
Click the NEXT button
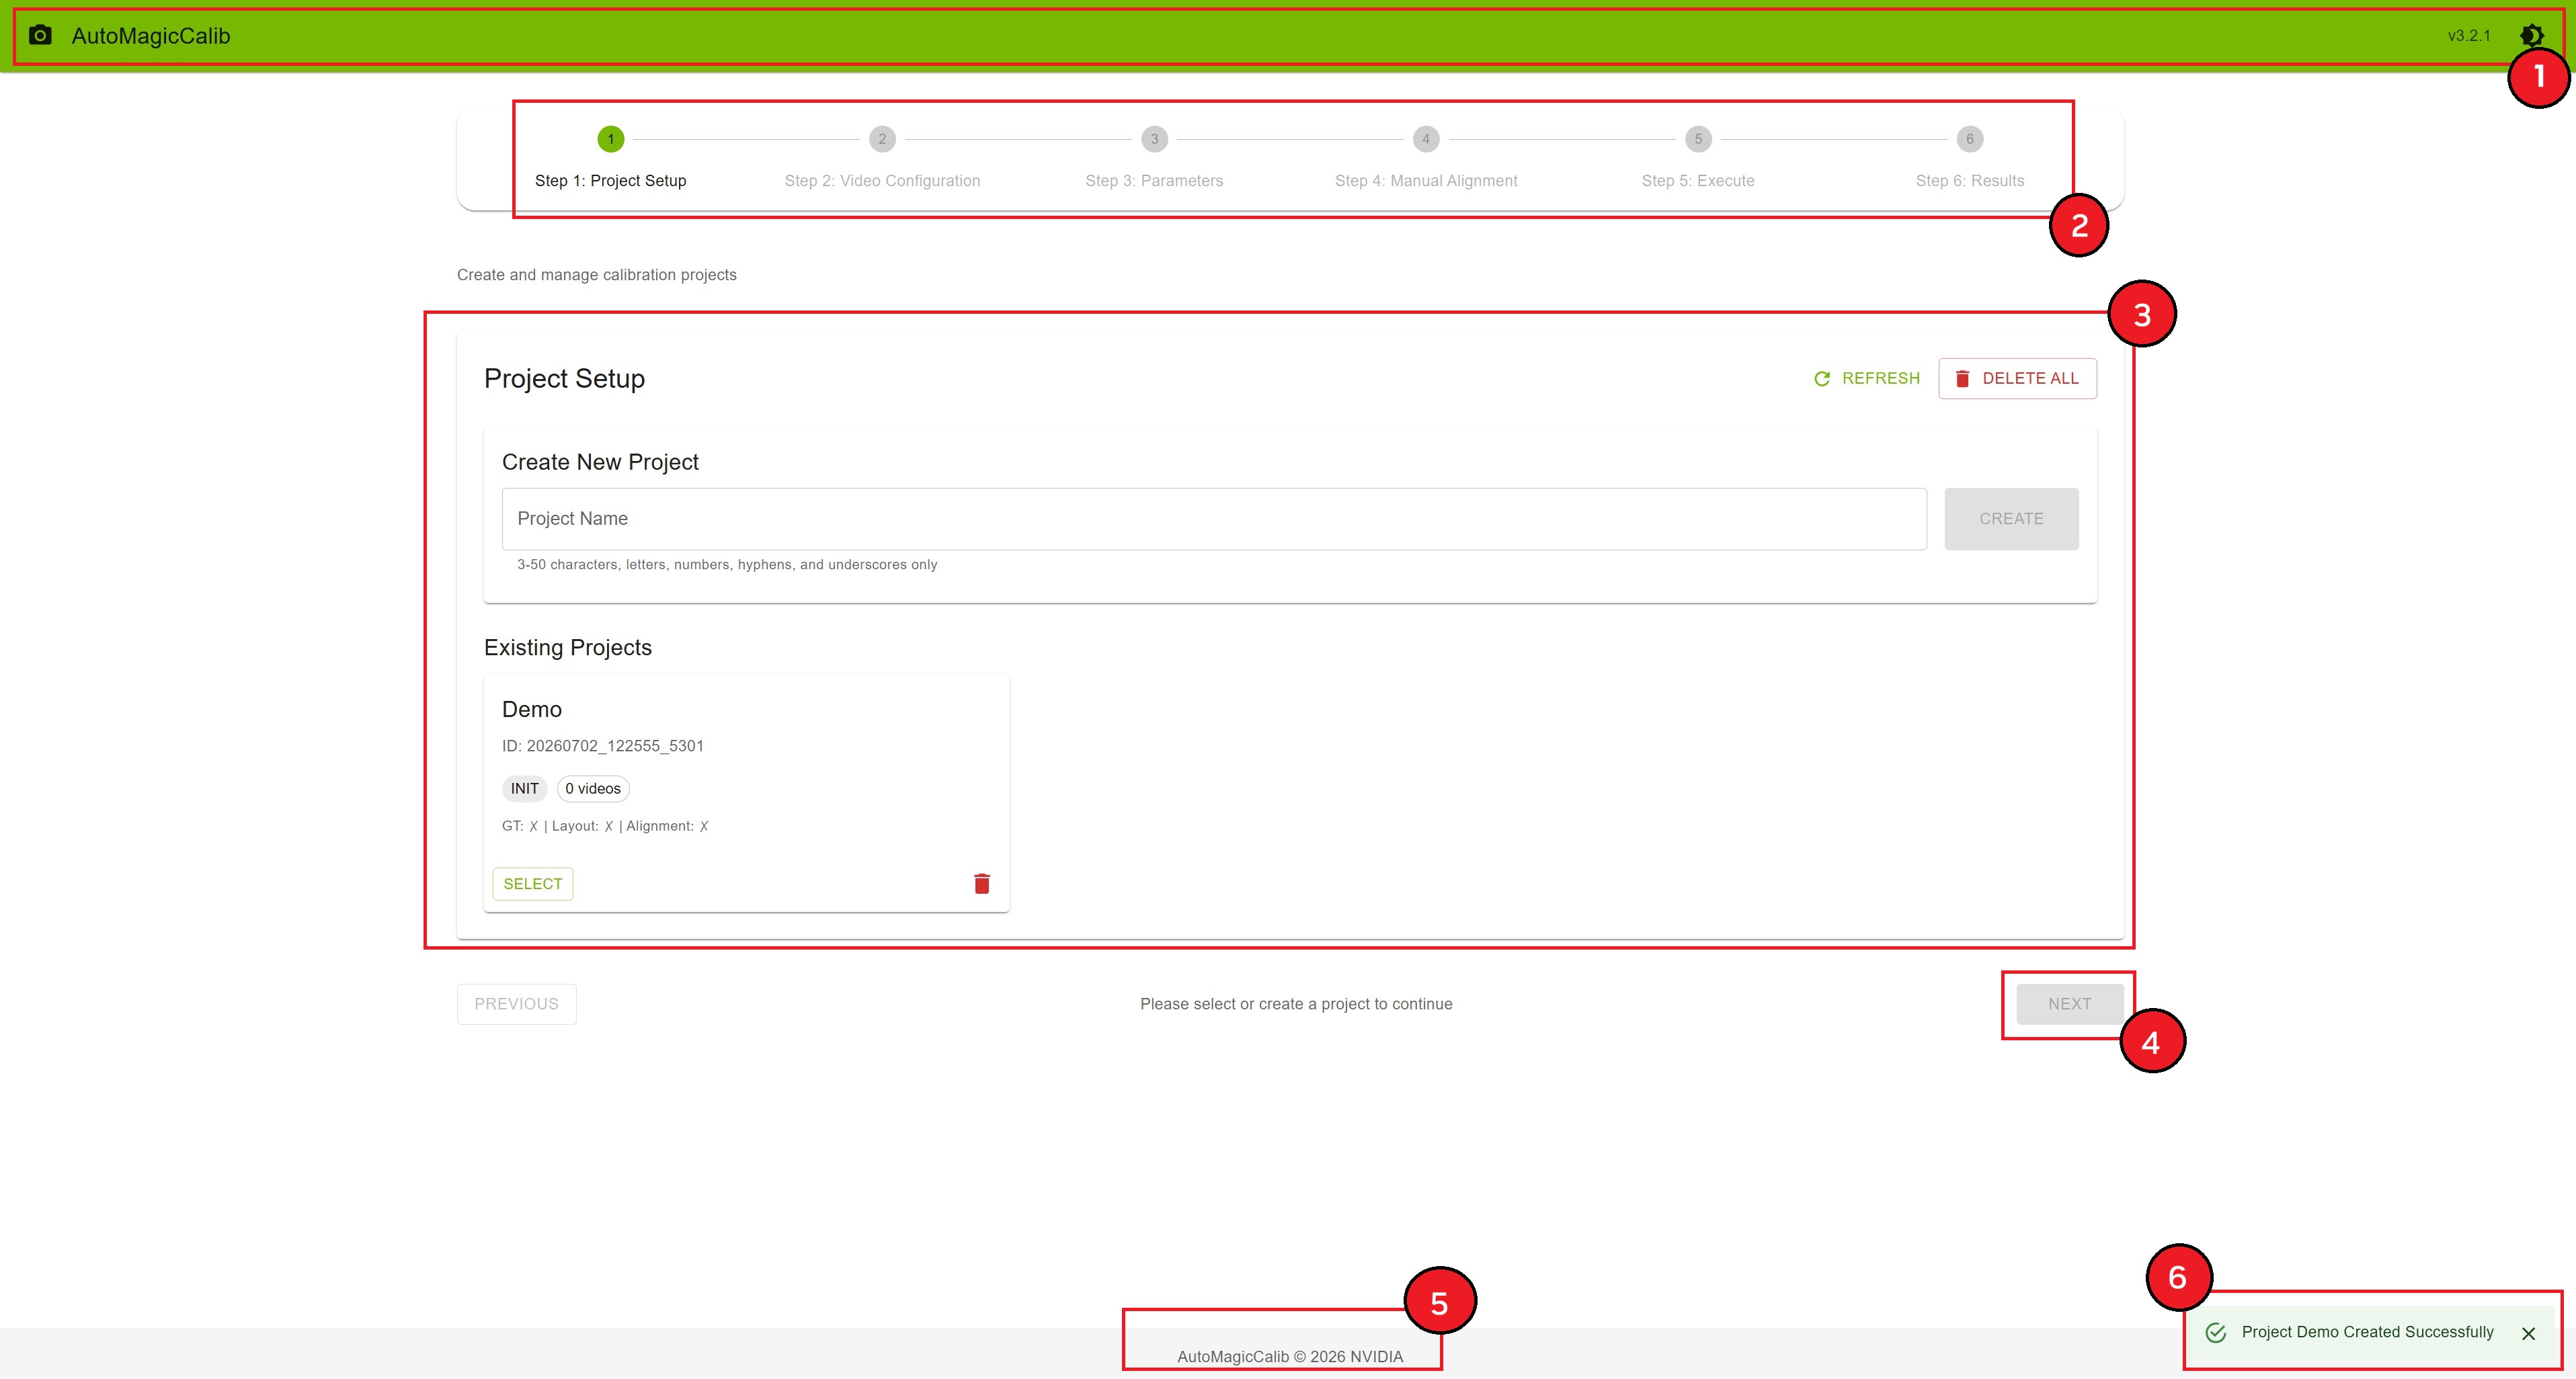[x=2069, y=1004]
